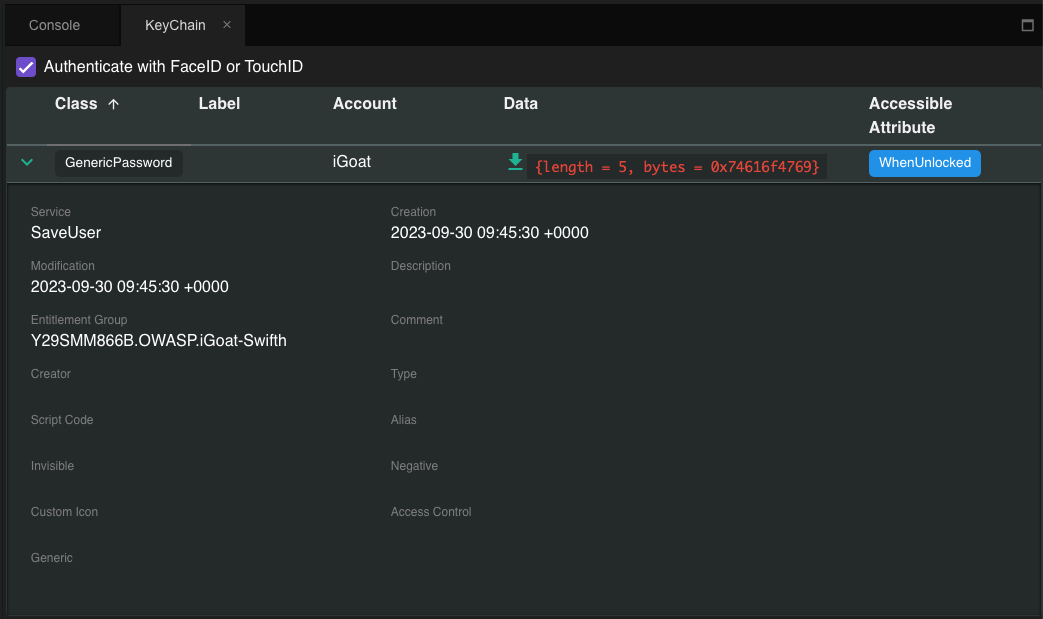Click the WhenUnlocked attribute badge
The image size is (1043, 619).
point(924,163)
